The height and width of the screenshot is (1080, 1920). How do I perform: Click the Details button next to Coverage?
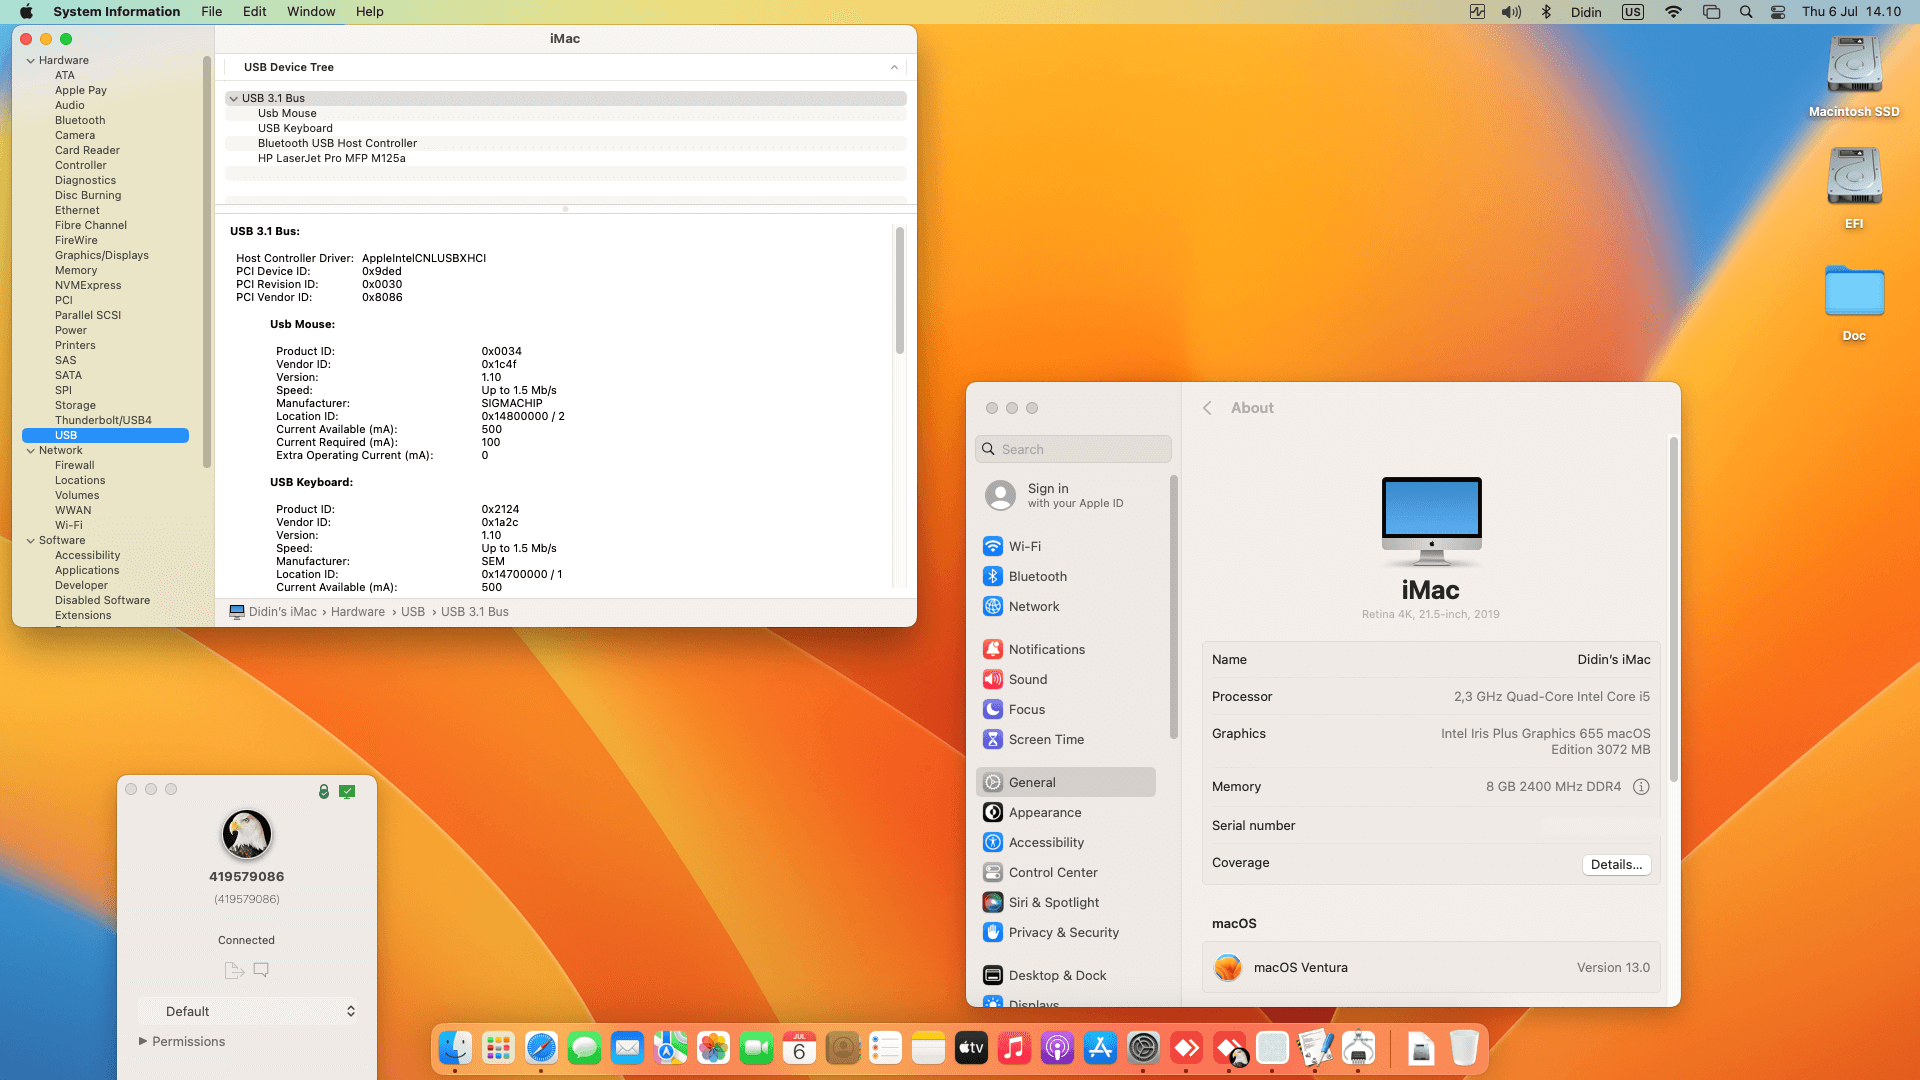pos(1616,863)
